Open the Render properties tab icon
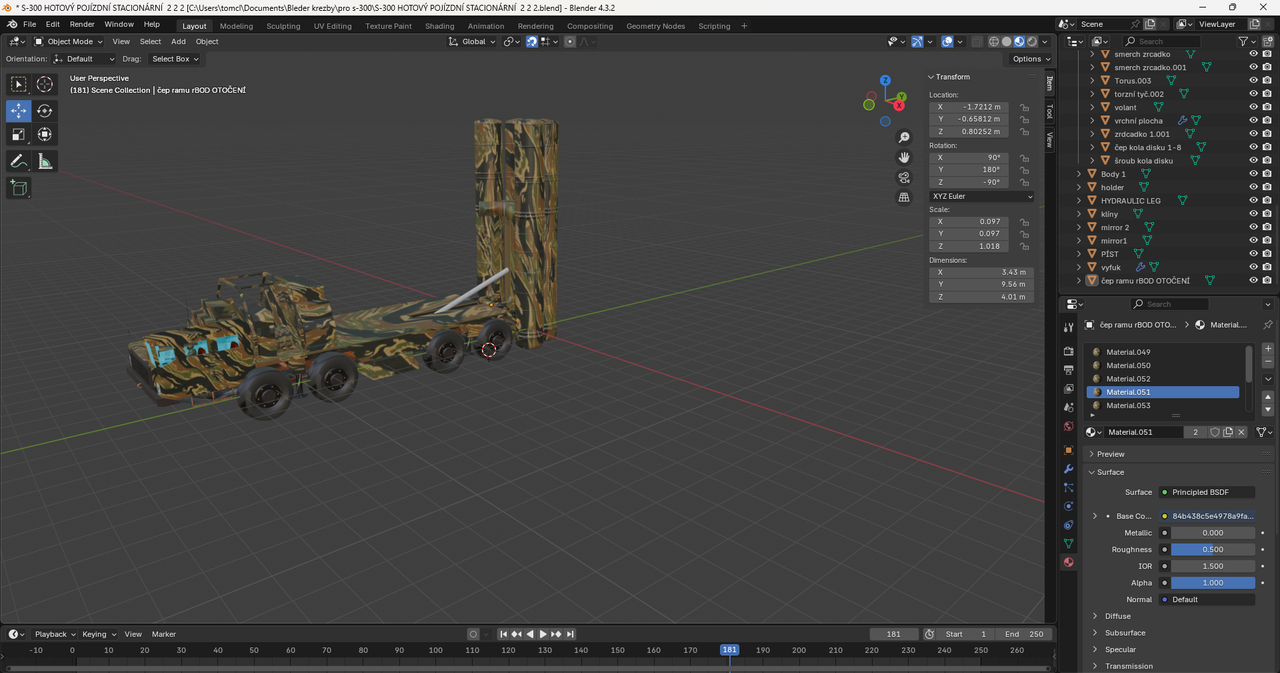 pos(1069,351)
